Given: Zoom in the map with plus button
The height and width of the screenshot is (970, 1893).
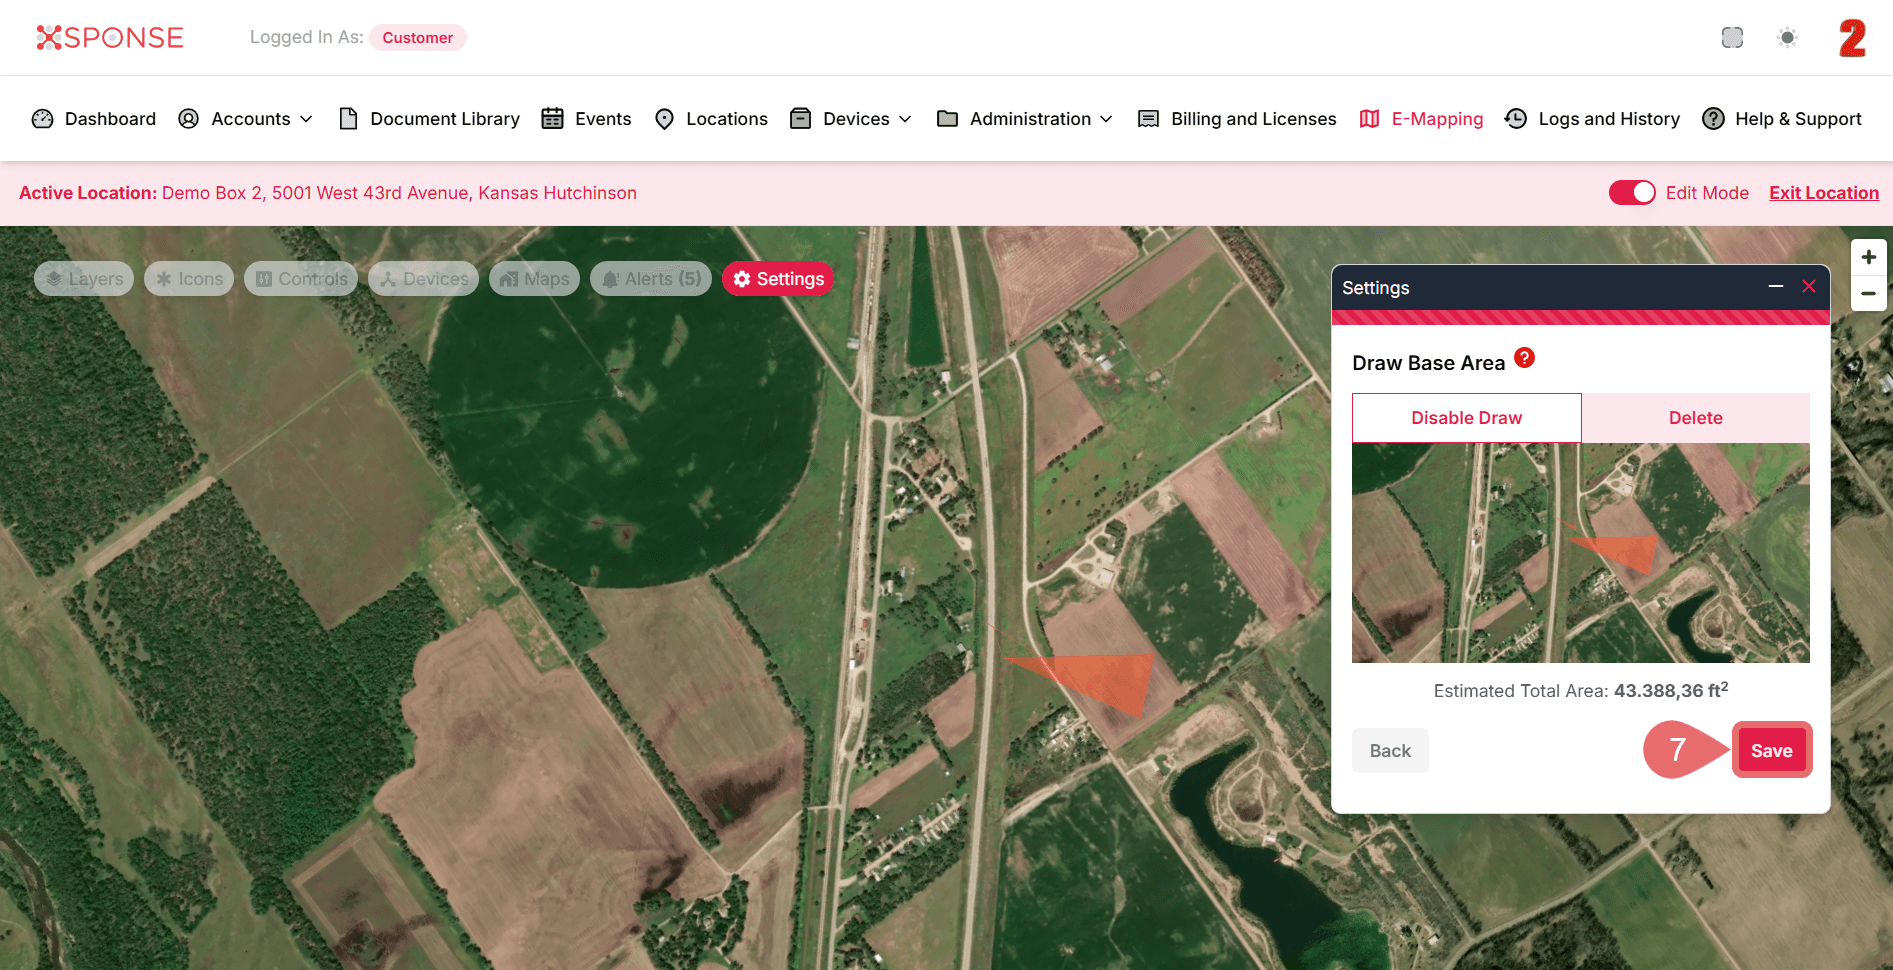Looking at the screenshot, I should 1868,257.
